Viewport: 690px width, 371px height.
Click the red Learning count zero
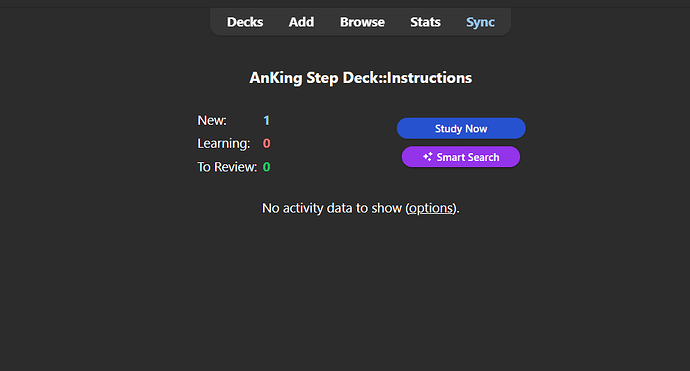pyautogui.click(x=266, y=143)
